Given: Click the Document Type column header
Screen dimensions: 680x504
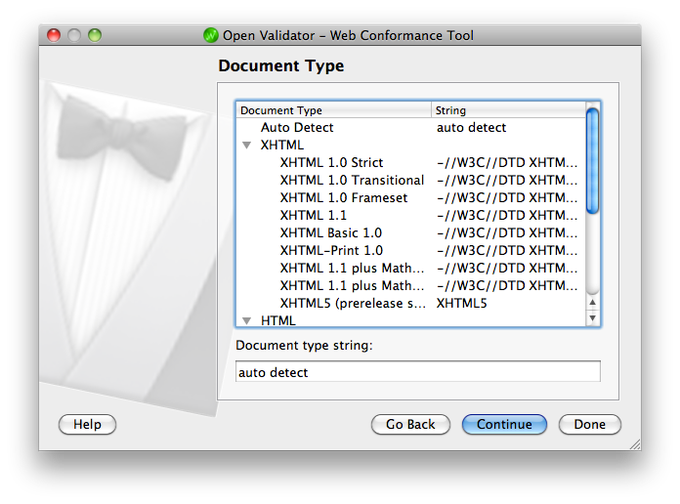Looking at the screenshot, I should [x=334, y=110].
